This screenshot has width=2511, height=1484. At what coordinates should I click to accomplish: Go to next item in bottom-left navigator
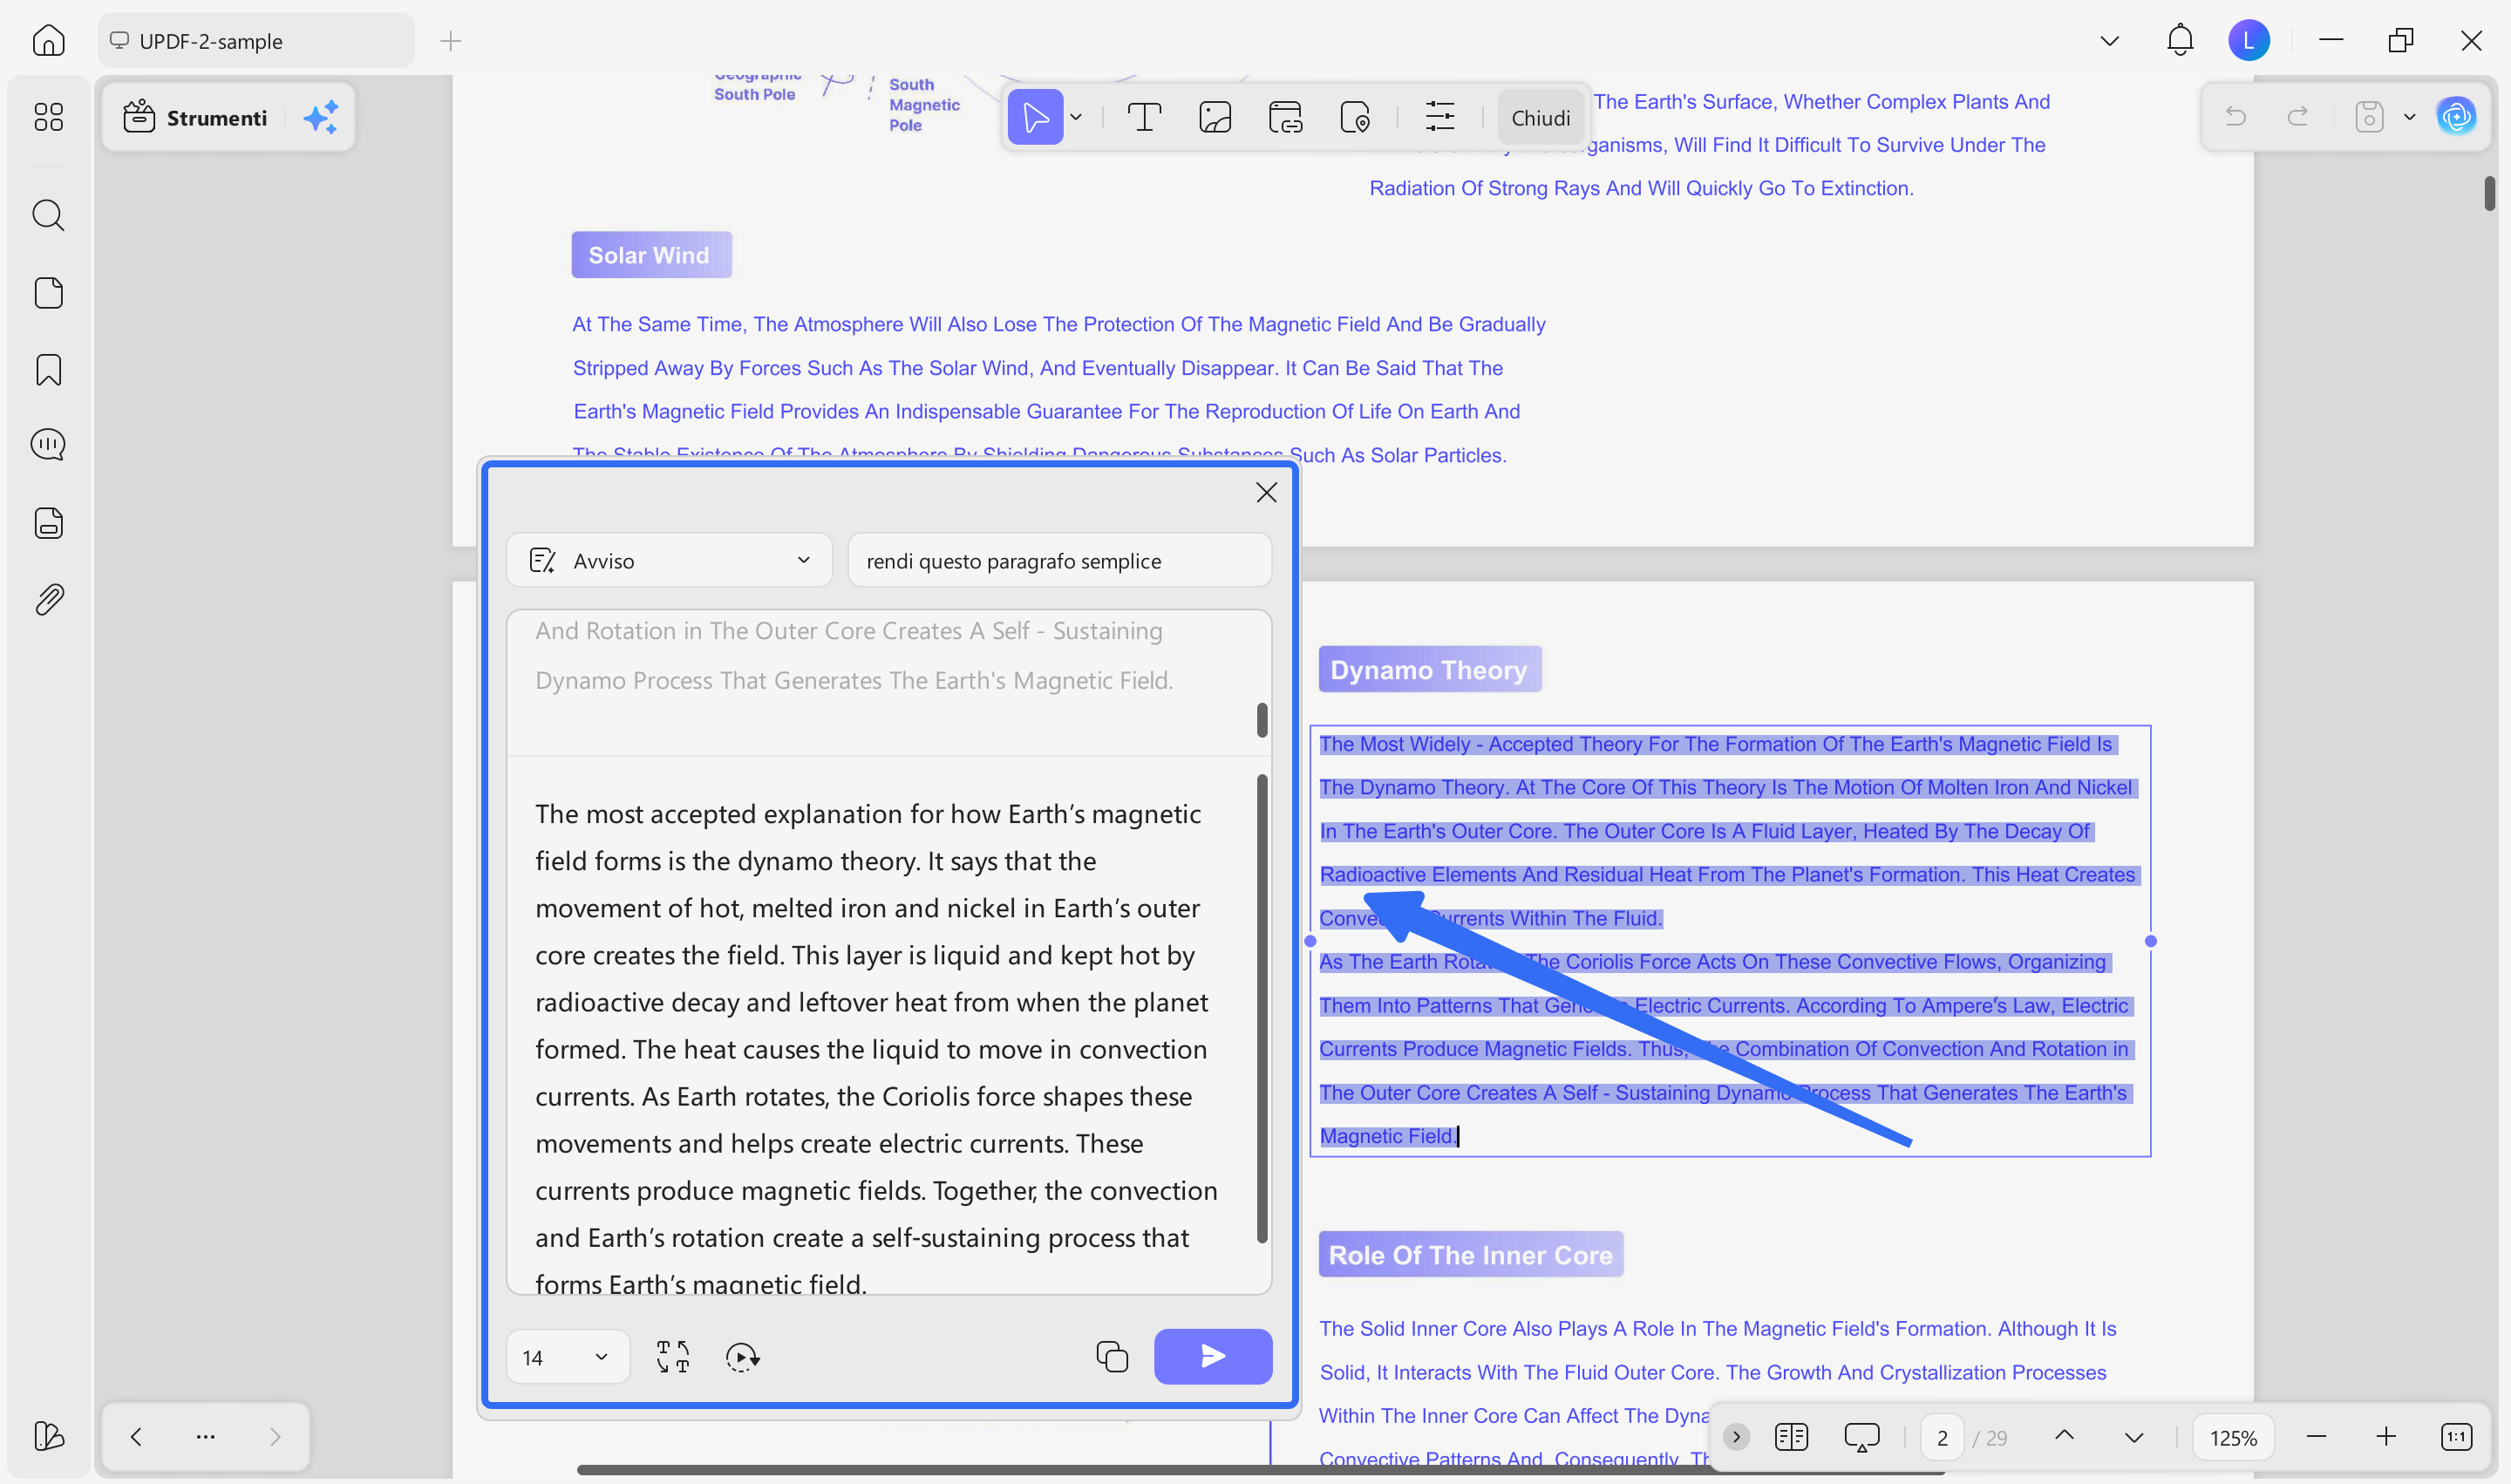point(275,1437)
